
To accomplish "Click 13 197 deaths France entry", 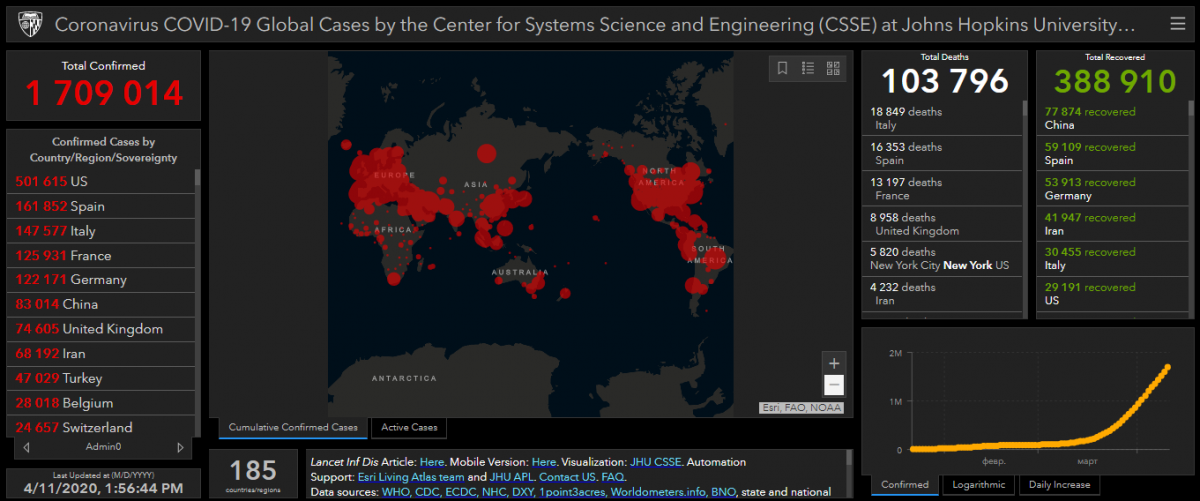I will coord(941,189).
